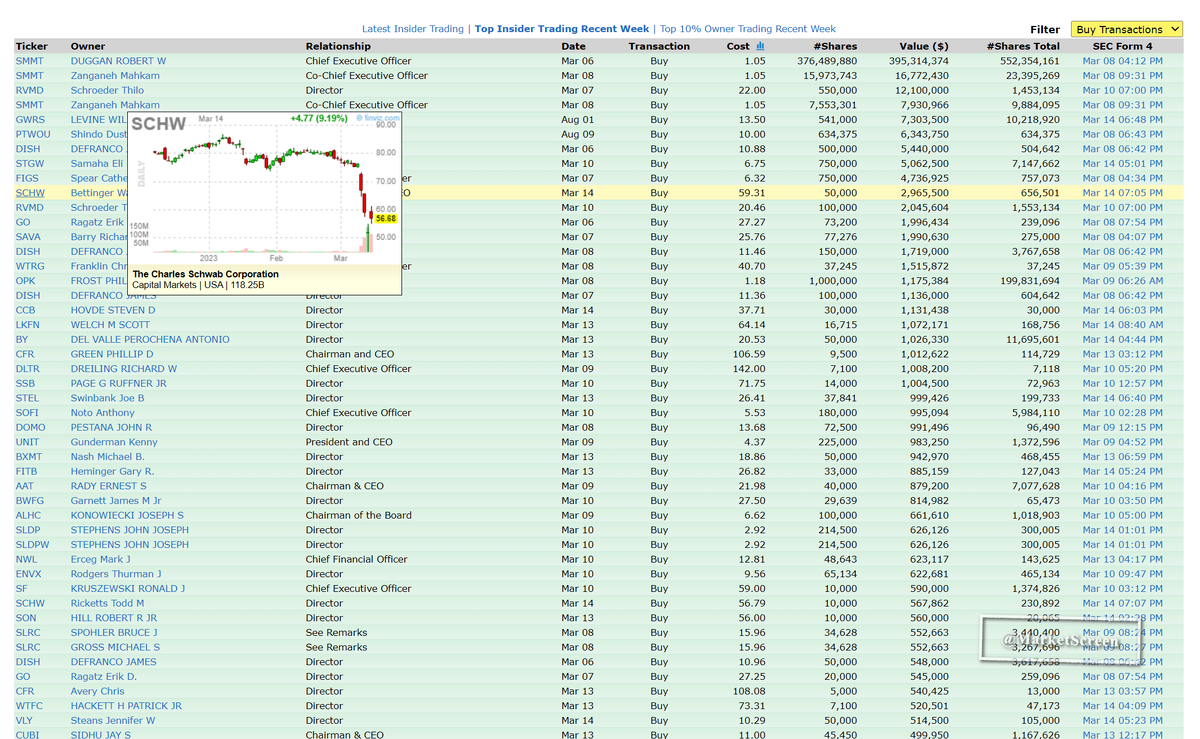The height and width of the screenshot is (739, 1200).
Task: Open the SOFI ticker link
Action: coord(28,413)
